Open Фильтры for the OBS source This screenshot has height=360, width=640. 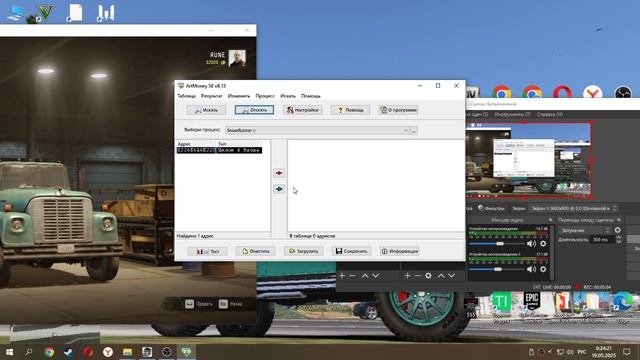pos(491,208)
